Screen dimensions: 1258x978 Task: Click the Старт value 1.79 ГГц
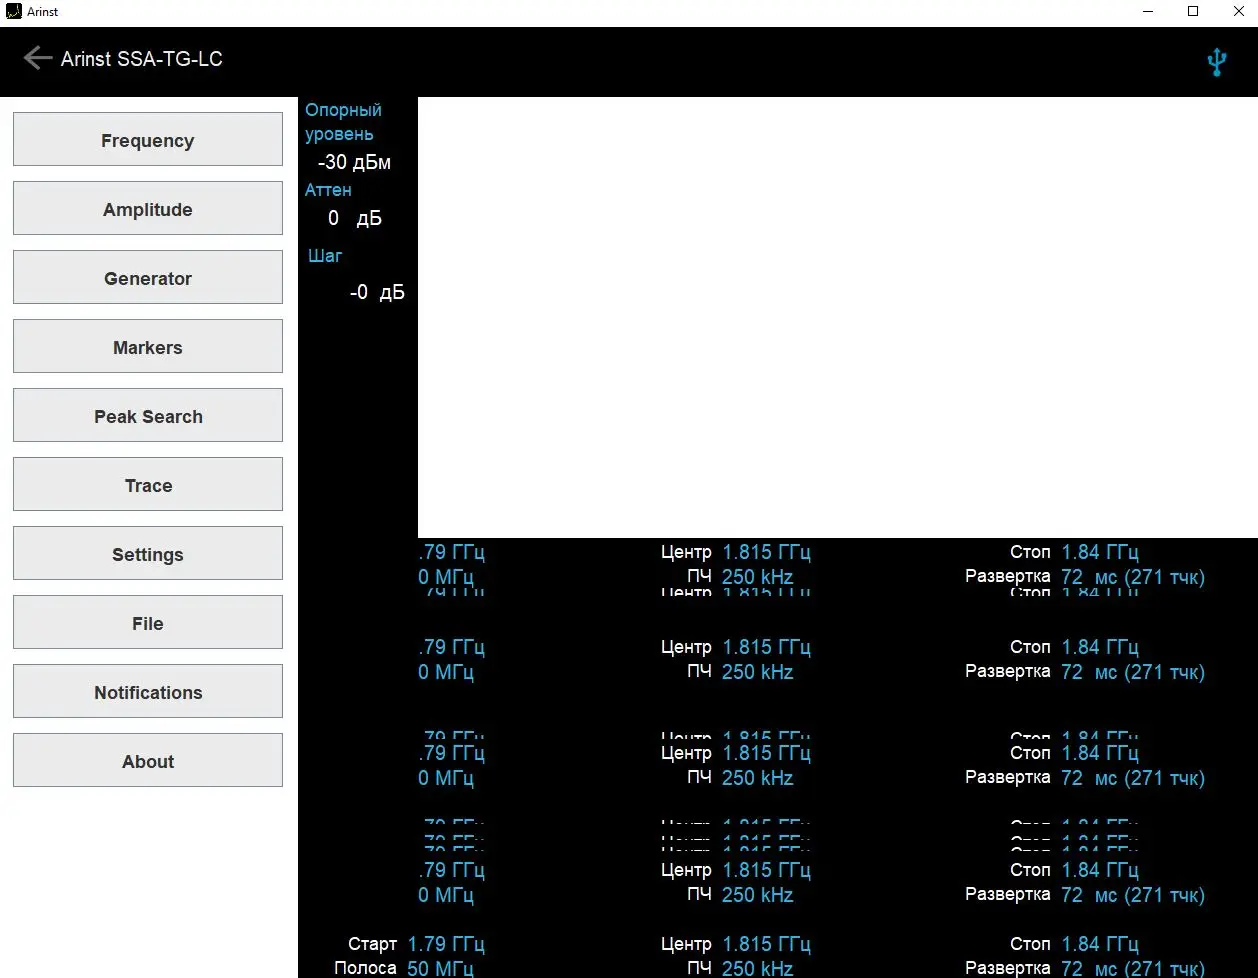[446, 944]
